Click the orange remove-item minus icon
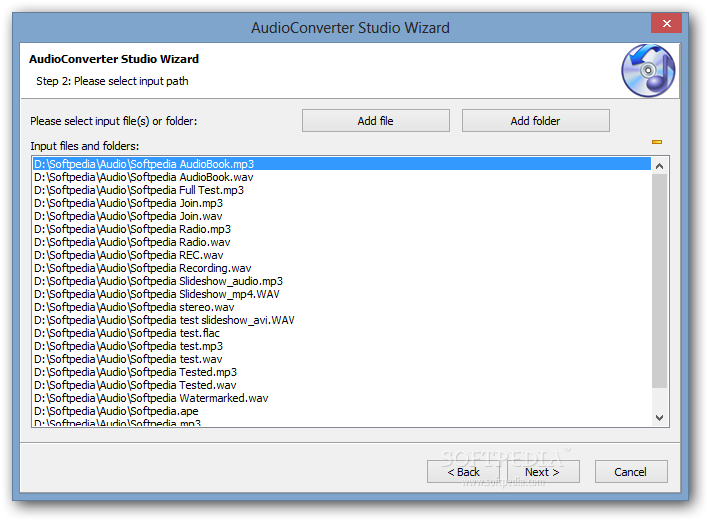 point(657,142)
